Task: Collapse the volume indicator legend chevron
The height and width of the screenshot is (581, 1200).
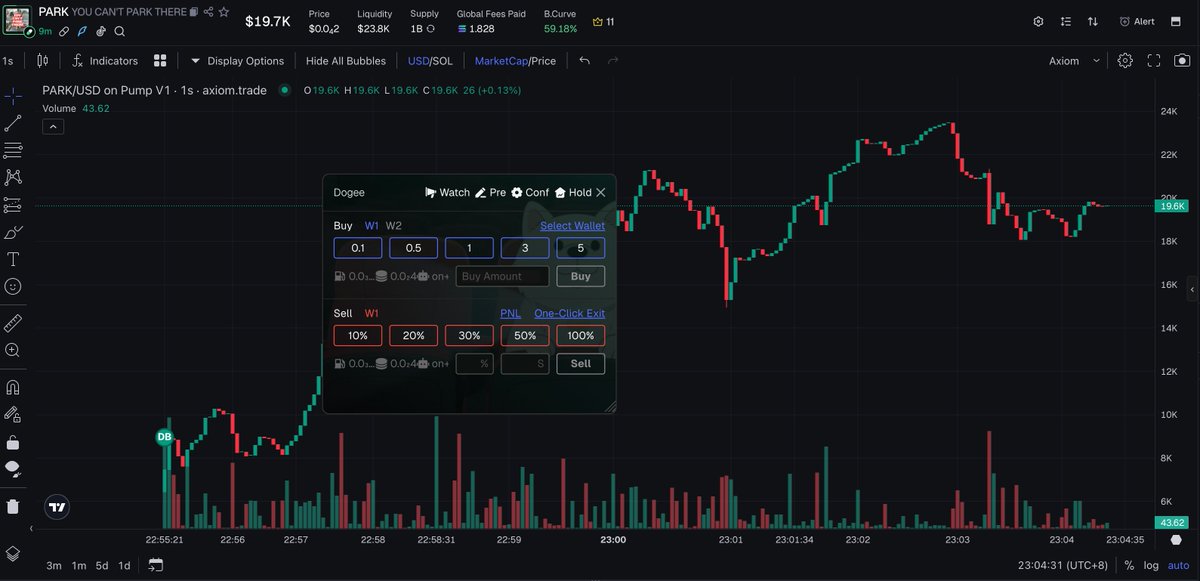Action: tap(53, 126)
